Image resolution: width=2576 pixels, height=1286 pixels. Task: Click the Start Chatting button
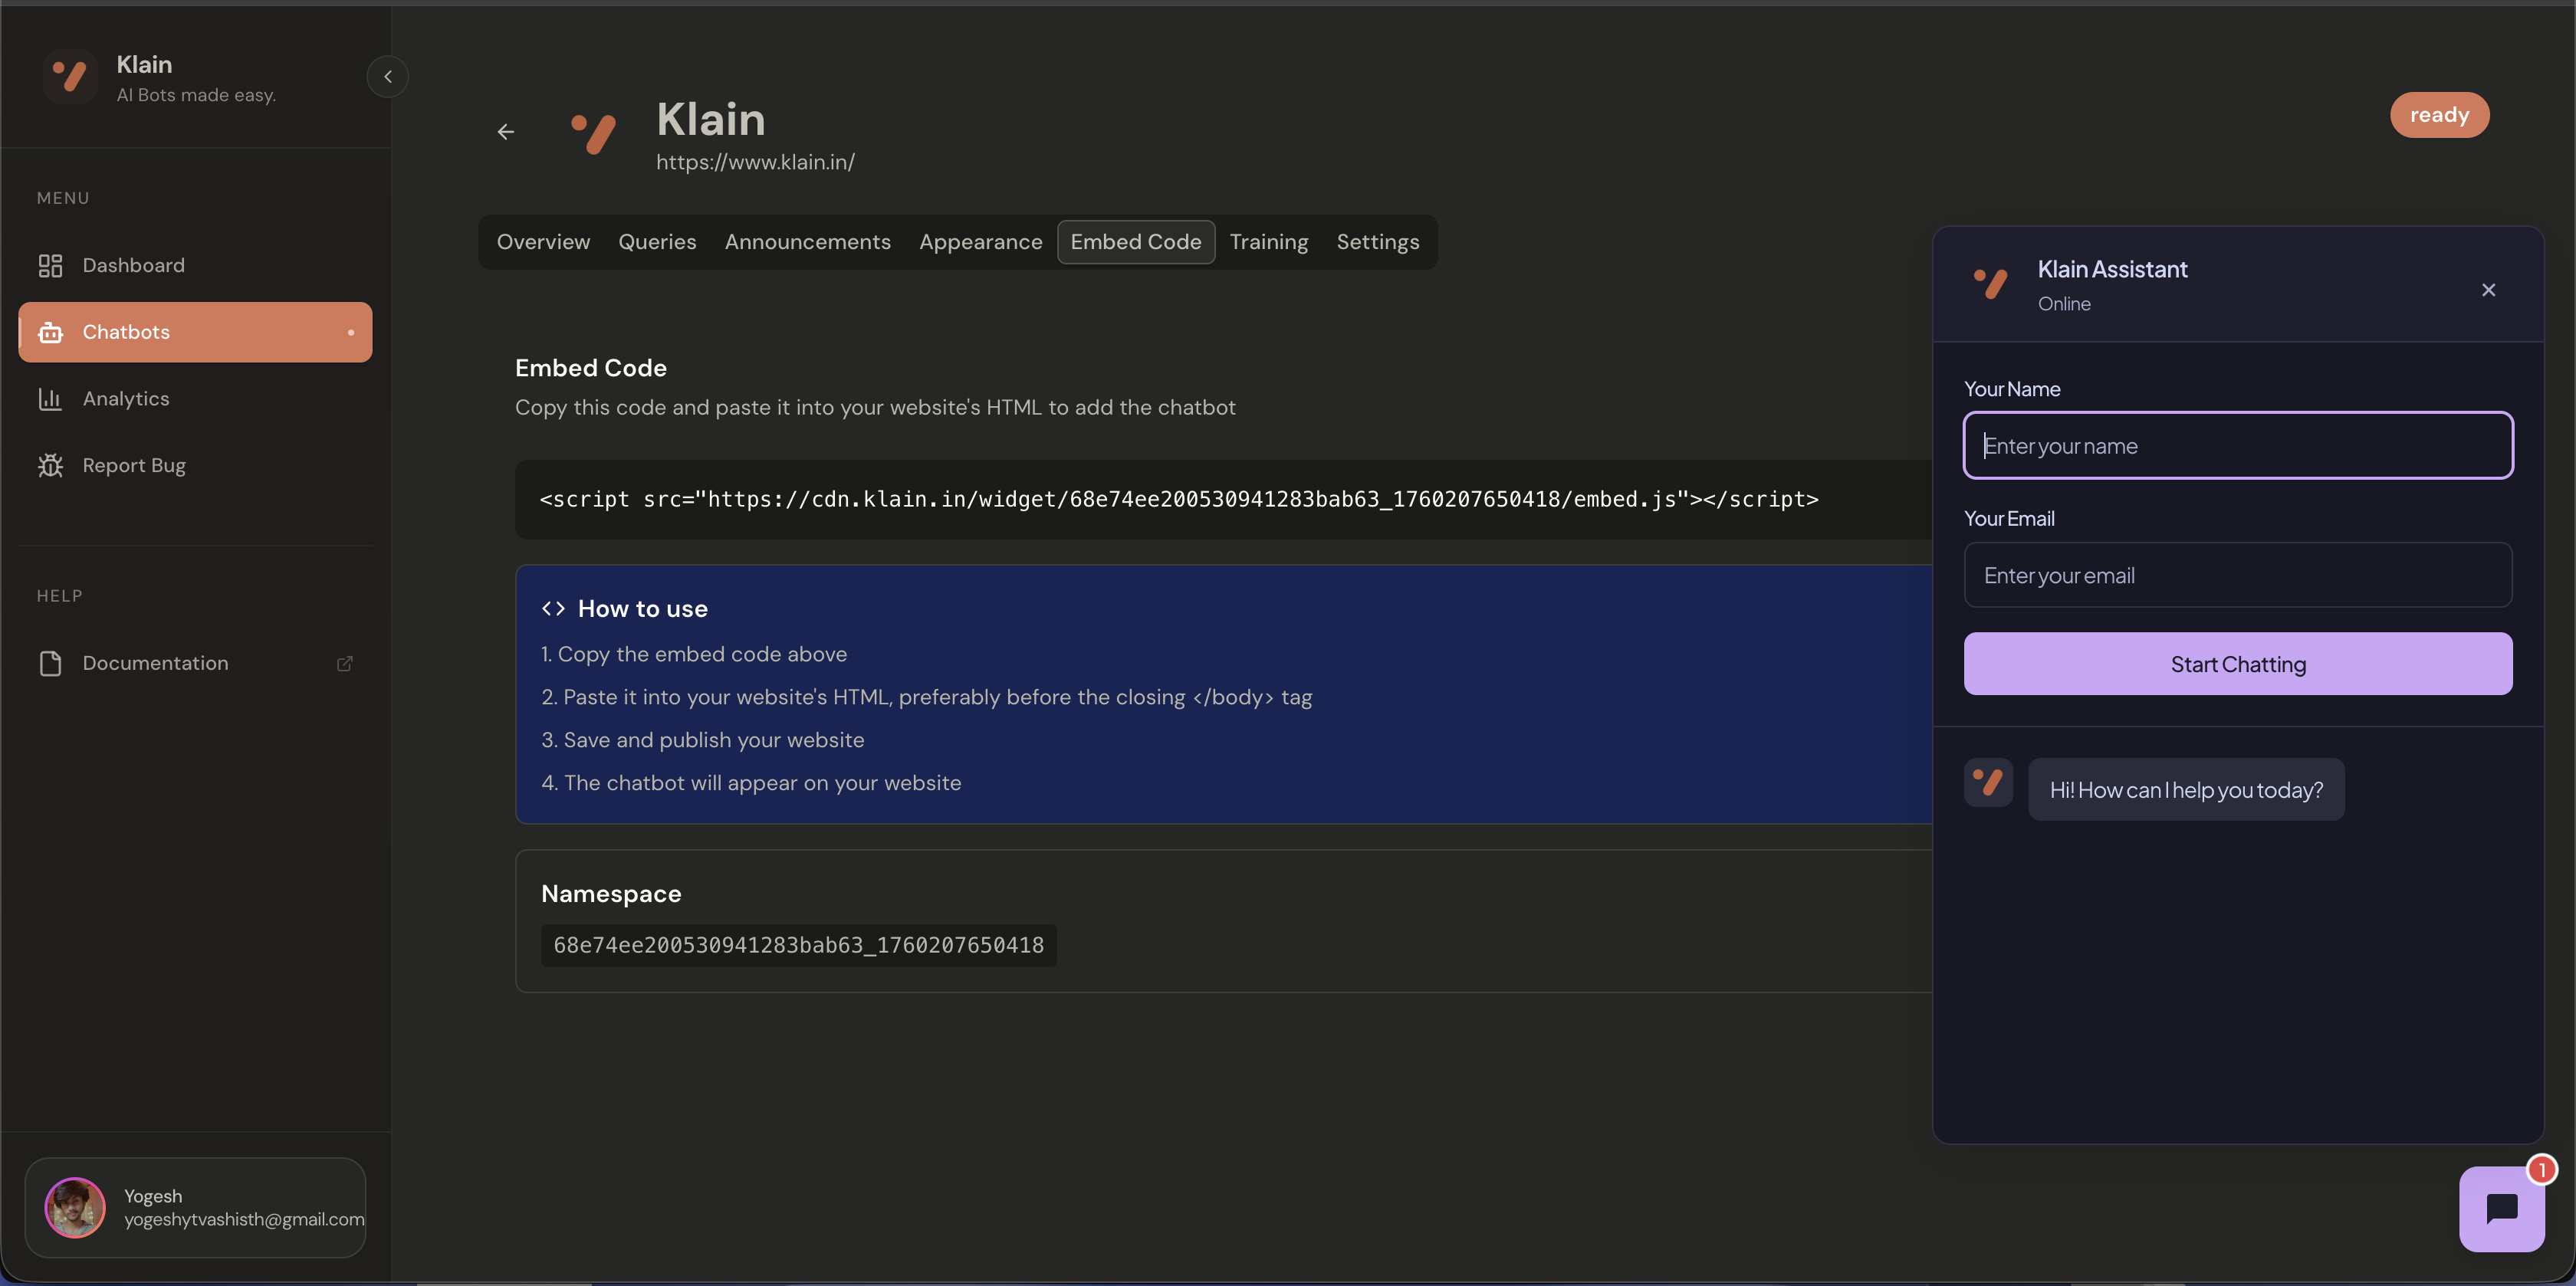2237,663
